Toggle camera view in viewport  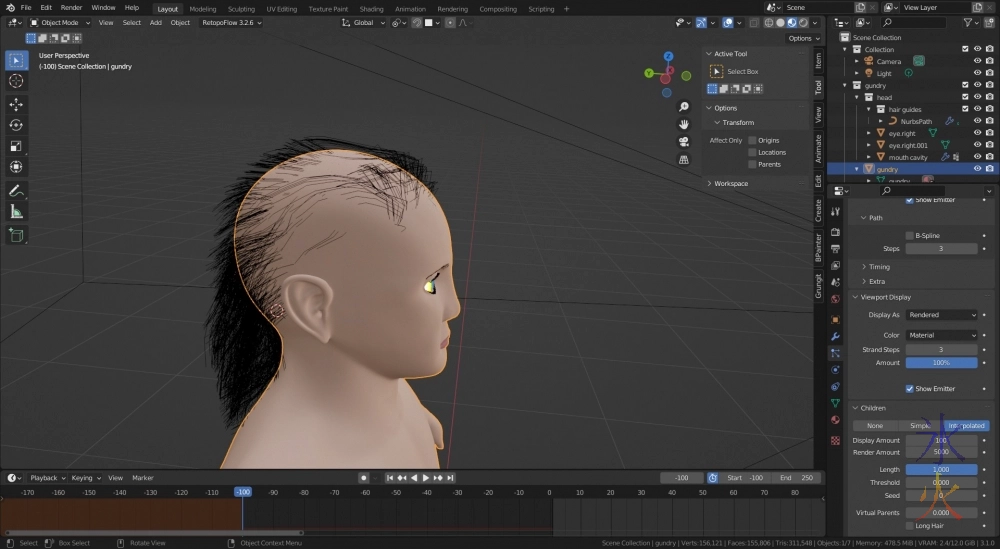(x=684, y=142)
